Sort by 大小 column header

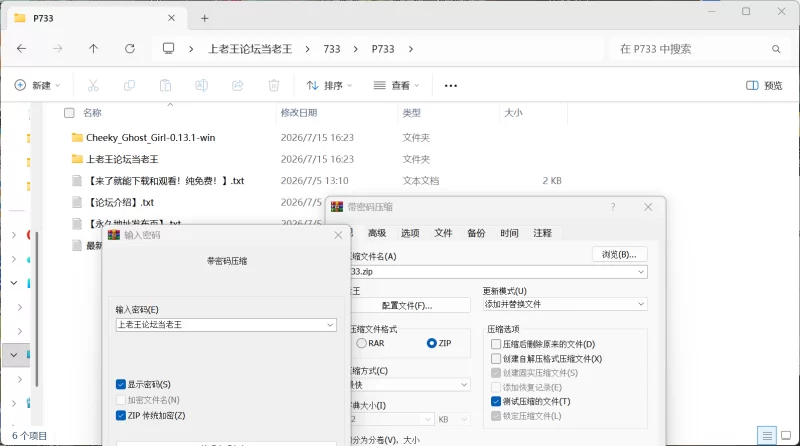click(513, 113)
